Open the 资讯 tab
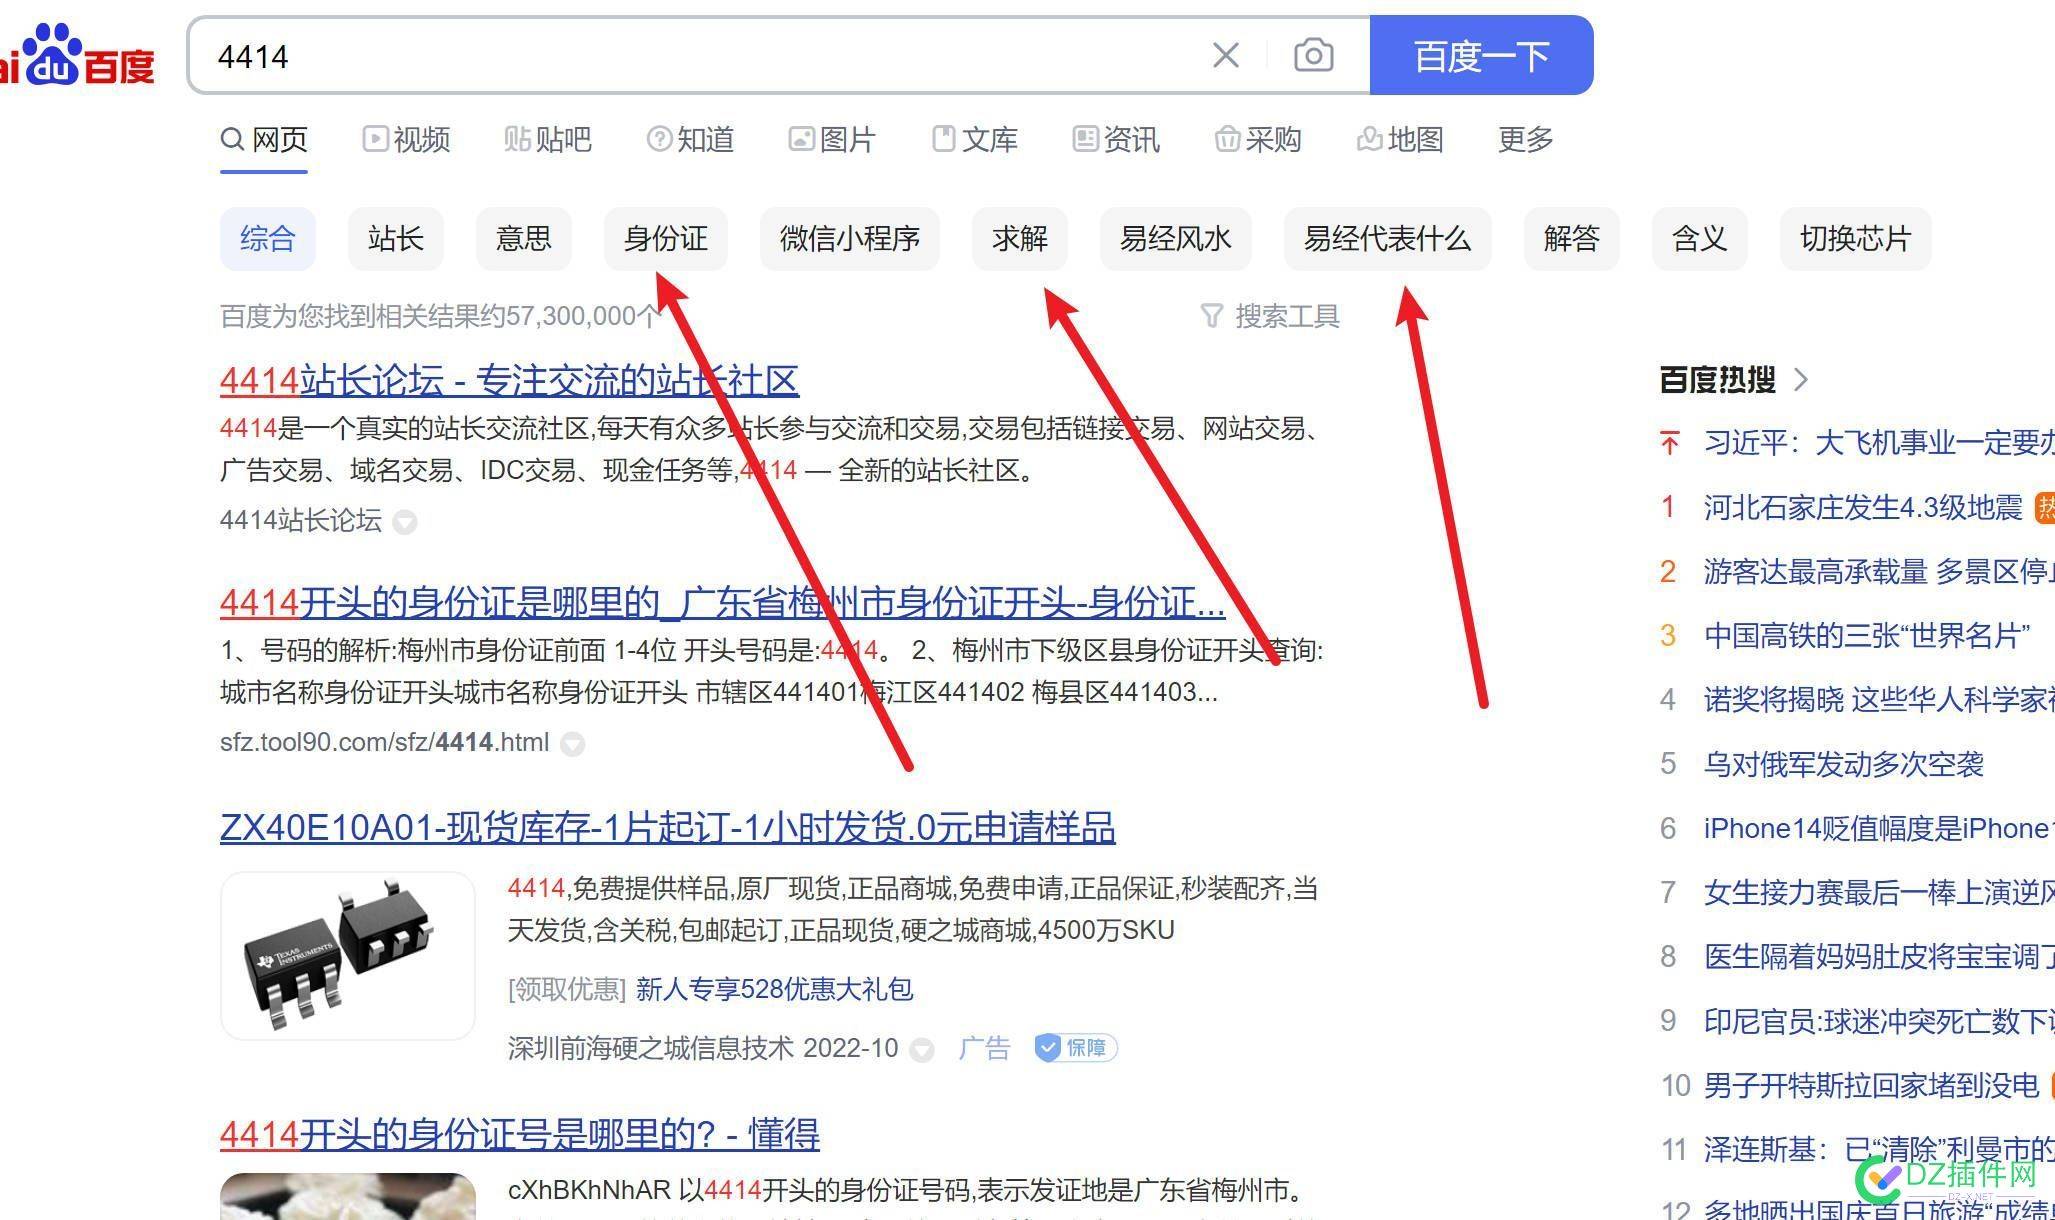This screenshot has width=2055, height=1220. 1116,139
